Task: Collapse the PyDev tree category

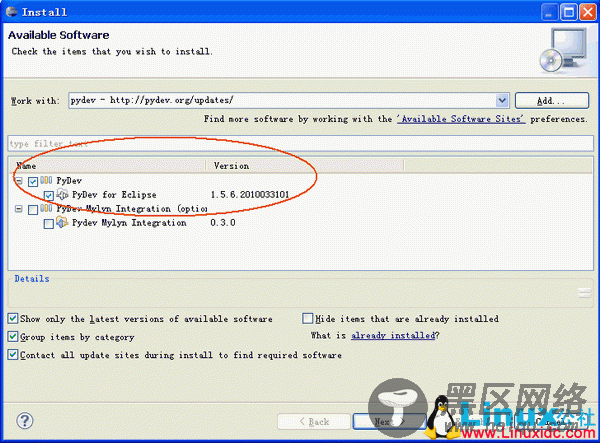Action: coord(18,181)
